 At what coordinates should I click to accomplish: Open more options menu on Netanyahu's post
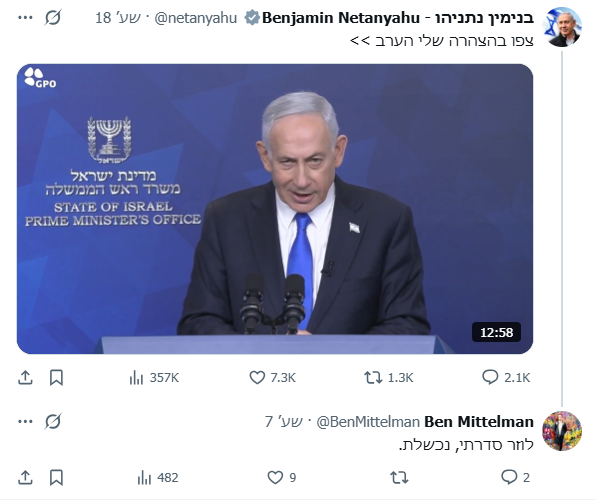[x=25, y=17]
